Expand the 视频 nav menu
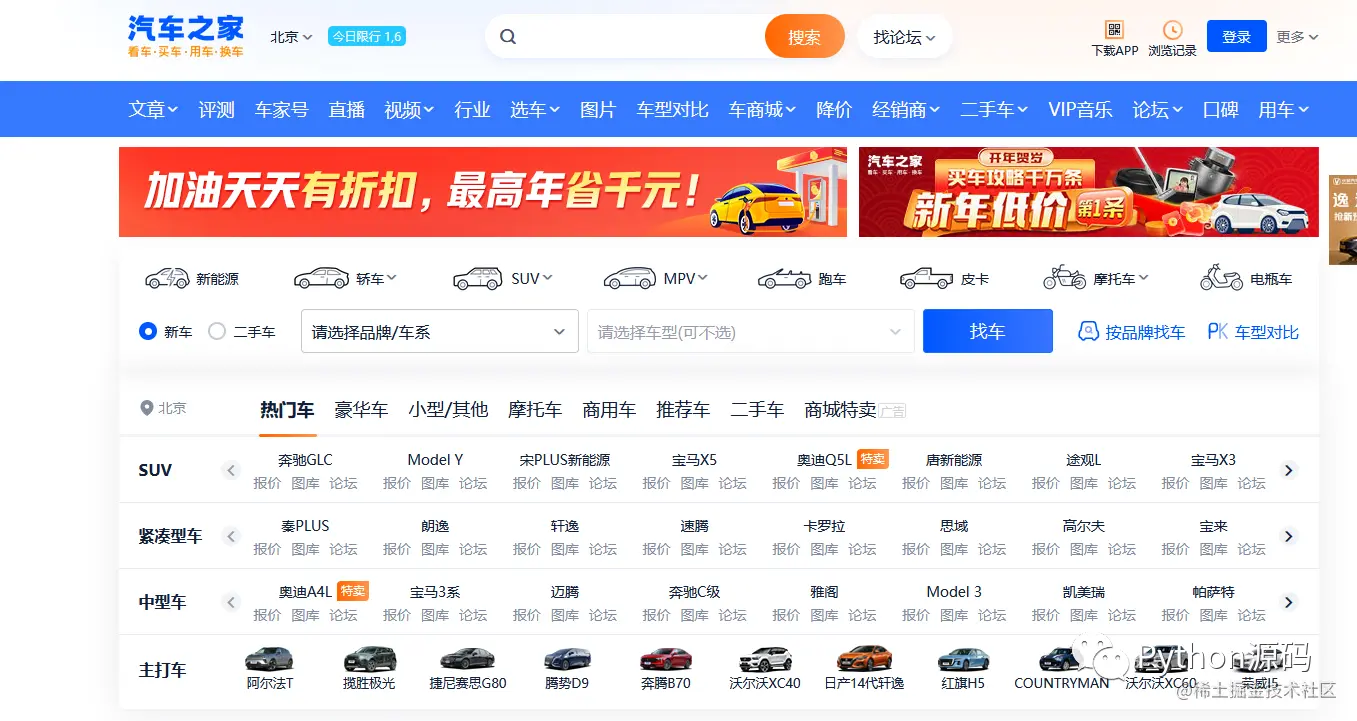The width and height of the screenshot is (1357, 721). click(409, 110)
